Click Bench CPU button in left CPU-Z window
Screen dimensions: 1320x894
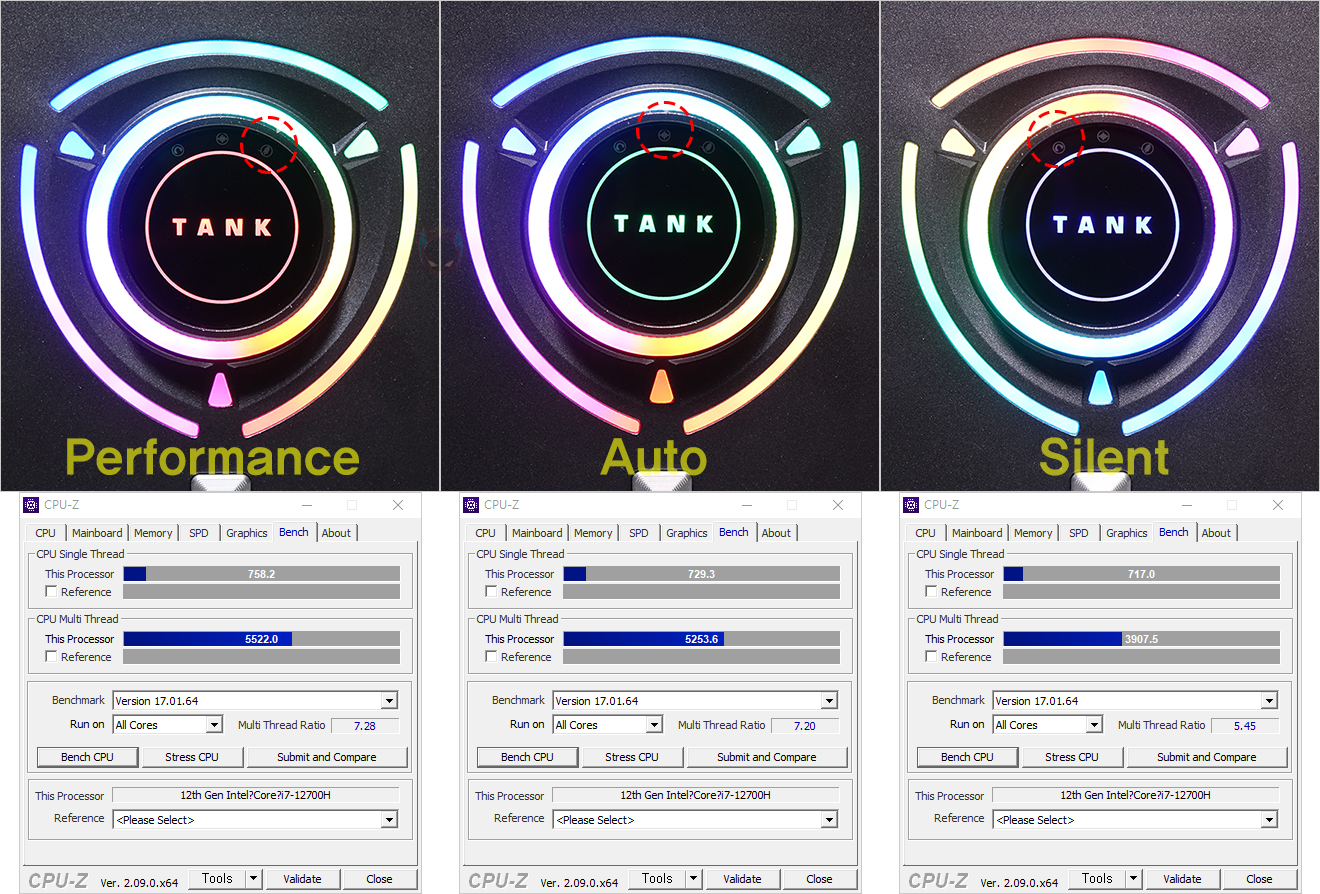(x=87, y=757)
